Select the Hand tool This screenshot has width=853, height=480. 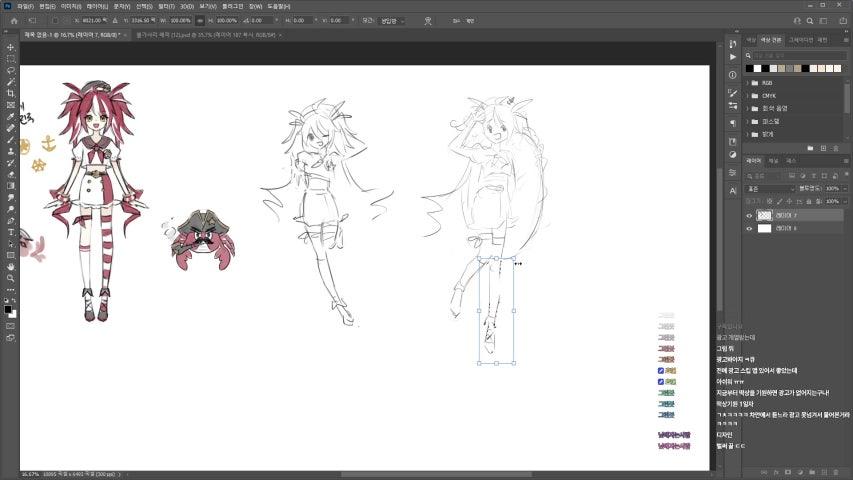[10, 266]
